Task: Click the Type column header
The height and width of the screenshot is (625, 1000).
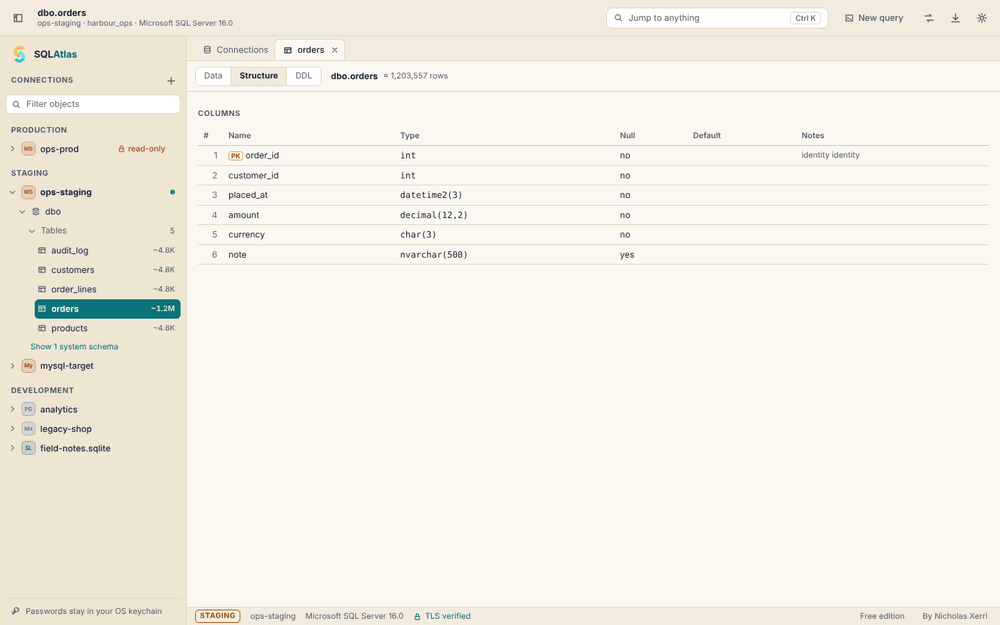Action: (x=409, y=135)
